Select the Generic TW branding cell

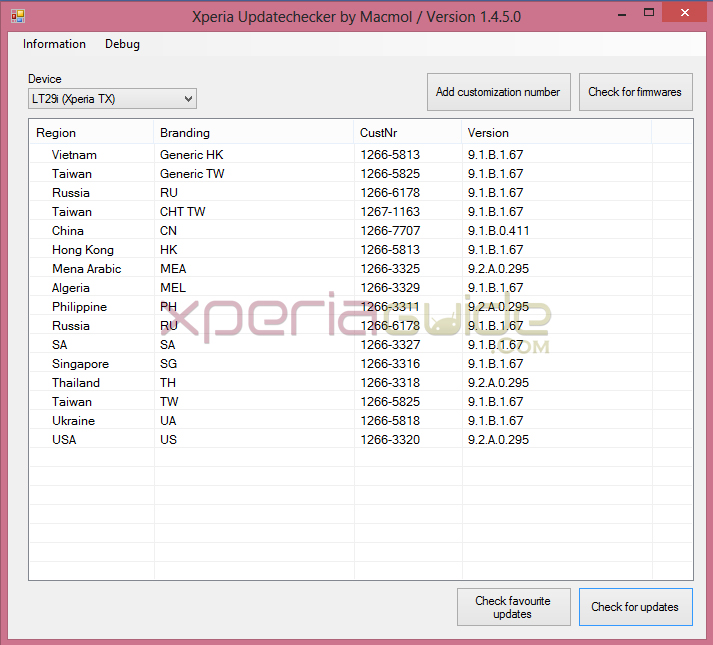(192, 174)
